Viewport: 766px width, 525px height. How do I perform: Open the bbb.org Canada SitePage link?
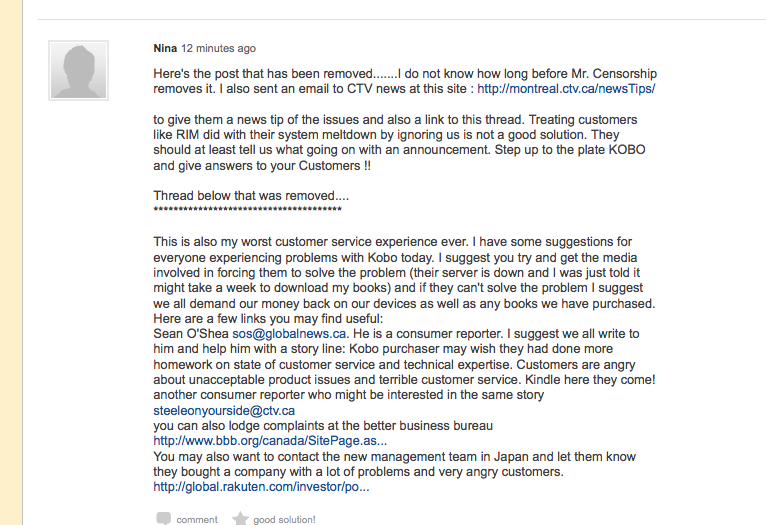(270, 440)
